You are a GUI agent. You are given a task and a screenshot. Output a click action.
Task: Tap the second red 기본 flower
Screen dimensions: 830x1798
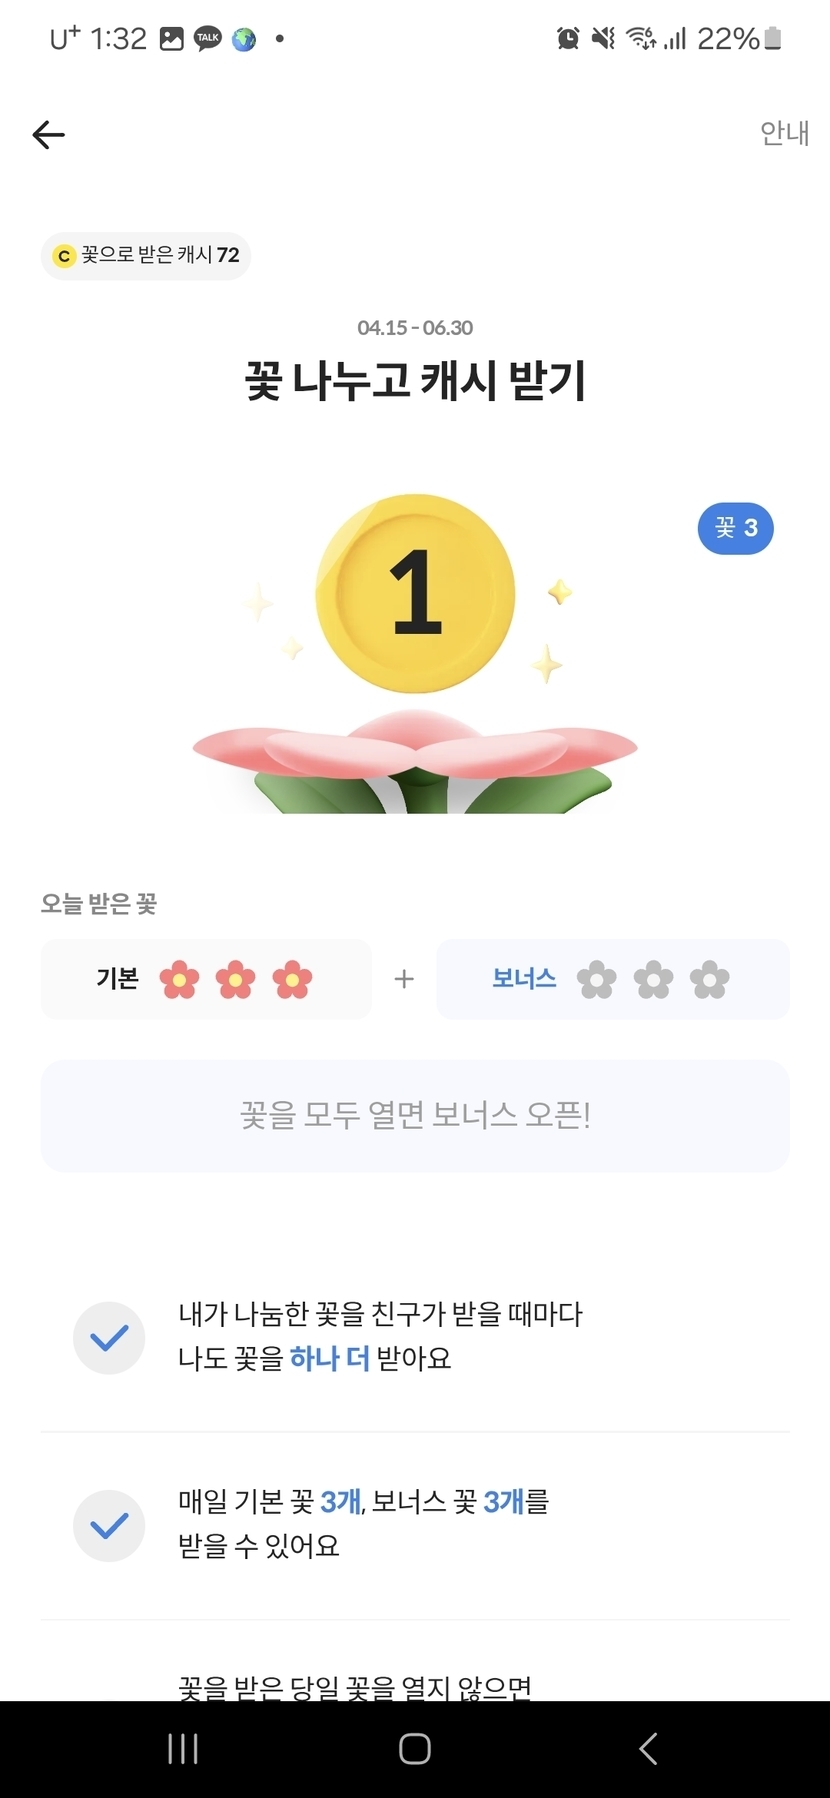pyautogui.click(x=236, y=980)
